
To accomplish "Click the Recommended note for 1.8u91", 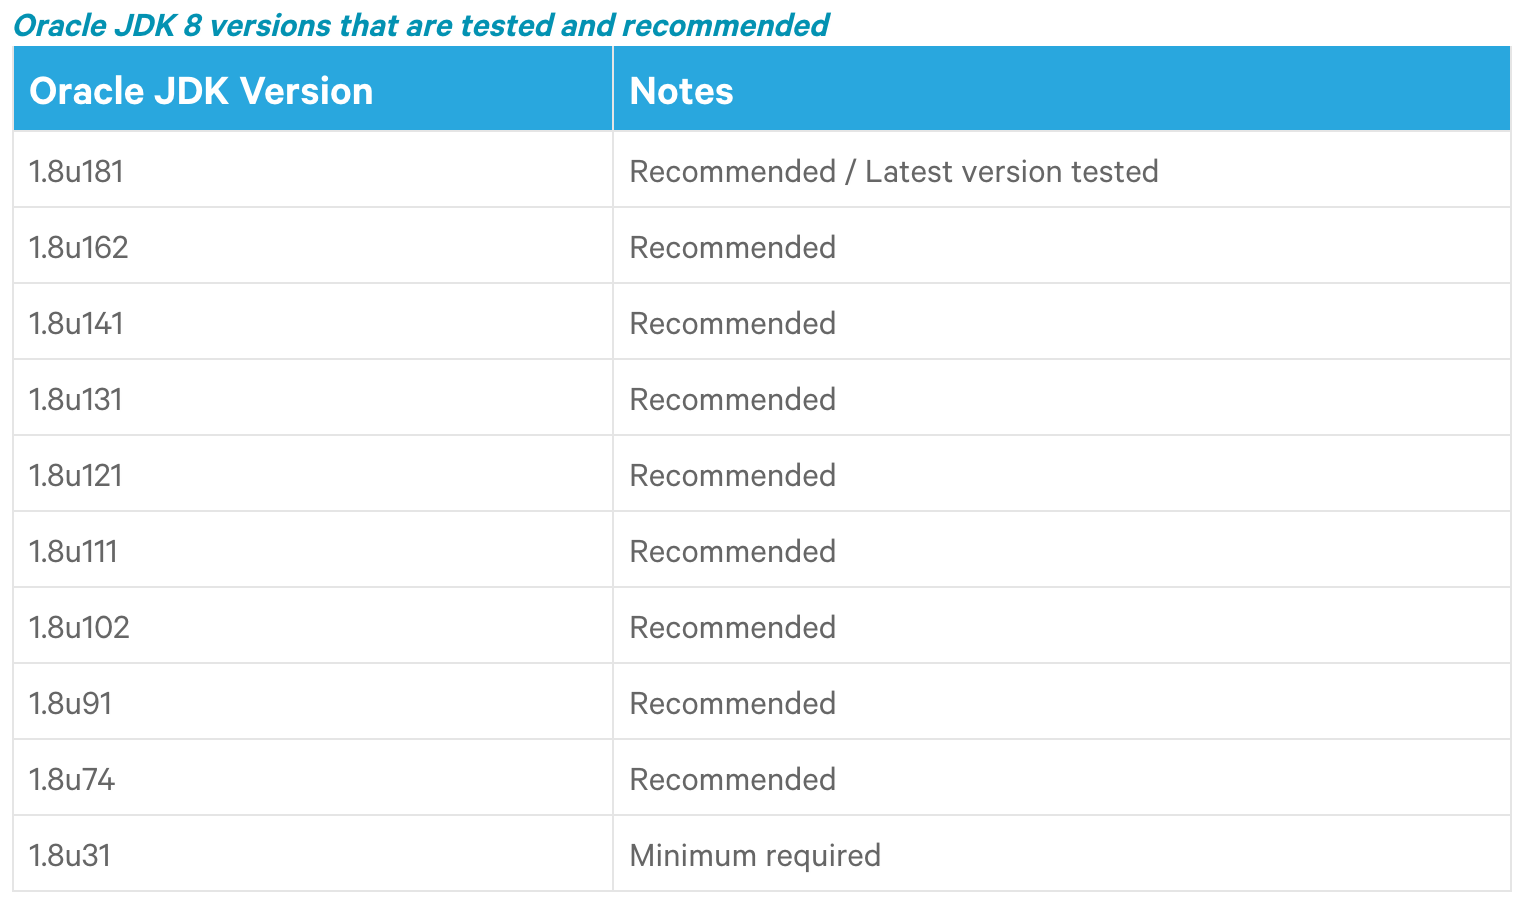I will 733,704.
